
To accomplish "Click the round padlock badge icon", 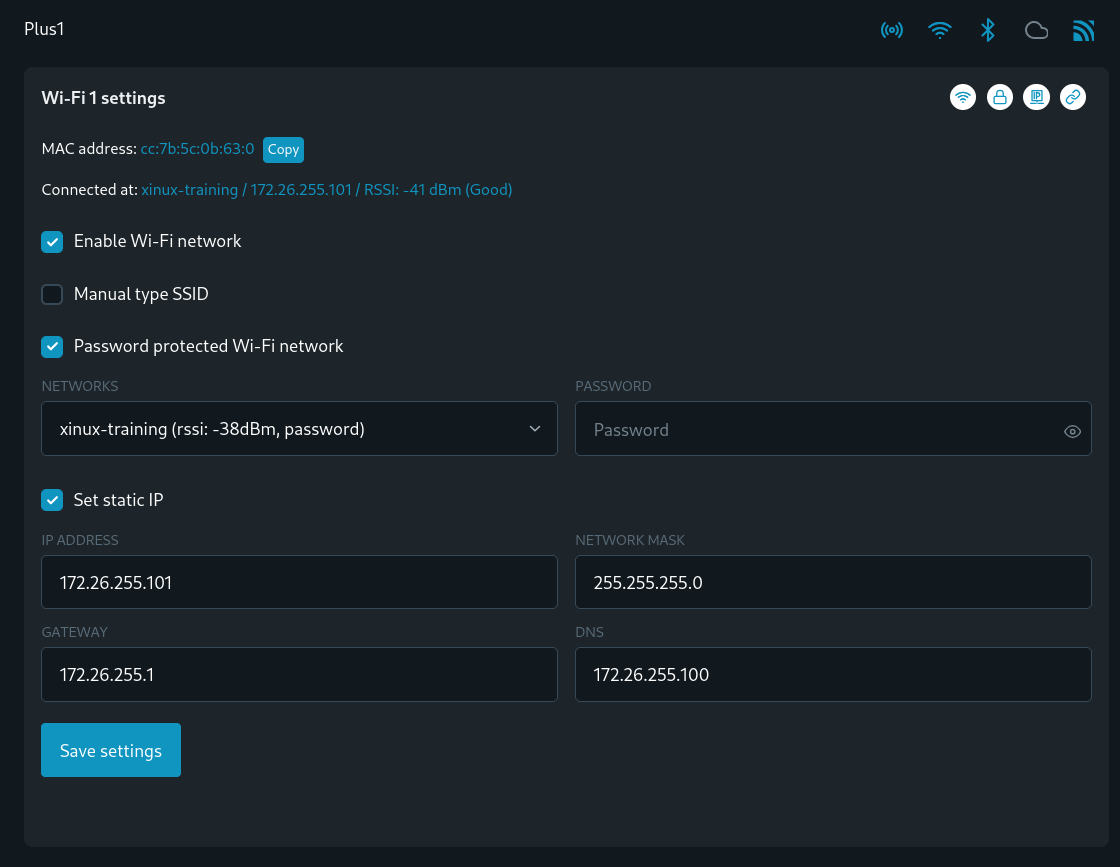I will click(x=999, y=97).
